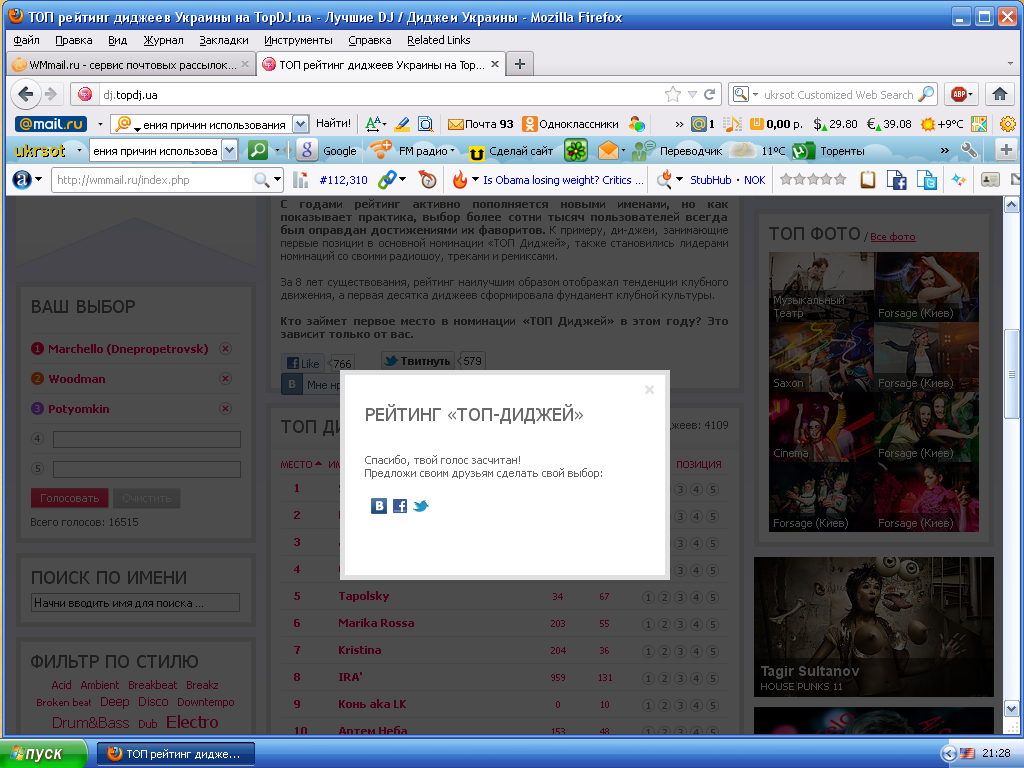1024x768 pixels.
Task: Bookmark this page with the star icon
Action: coord(673,95)
